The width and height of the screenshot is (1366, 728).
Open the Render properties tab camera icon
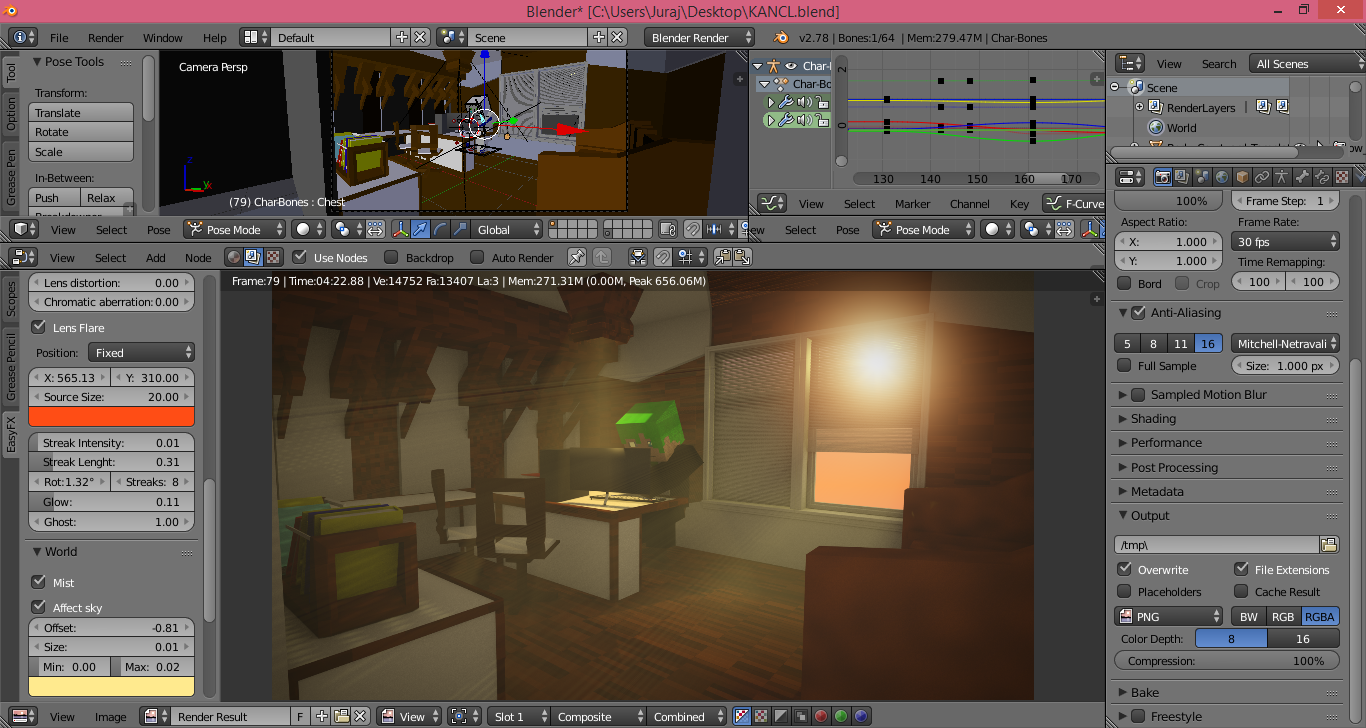point(1163,177)
